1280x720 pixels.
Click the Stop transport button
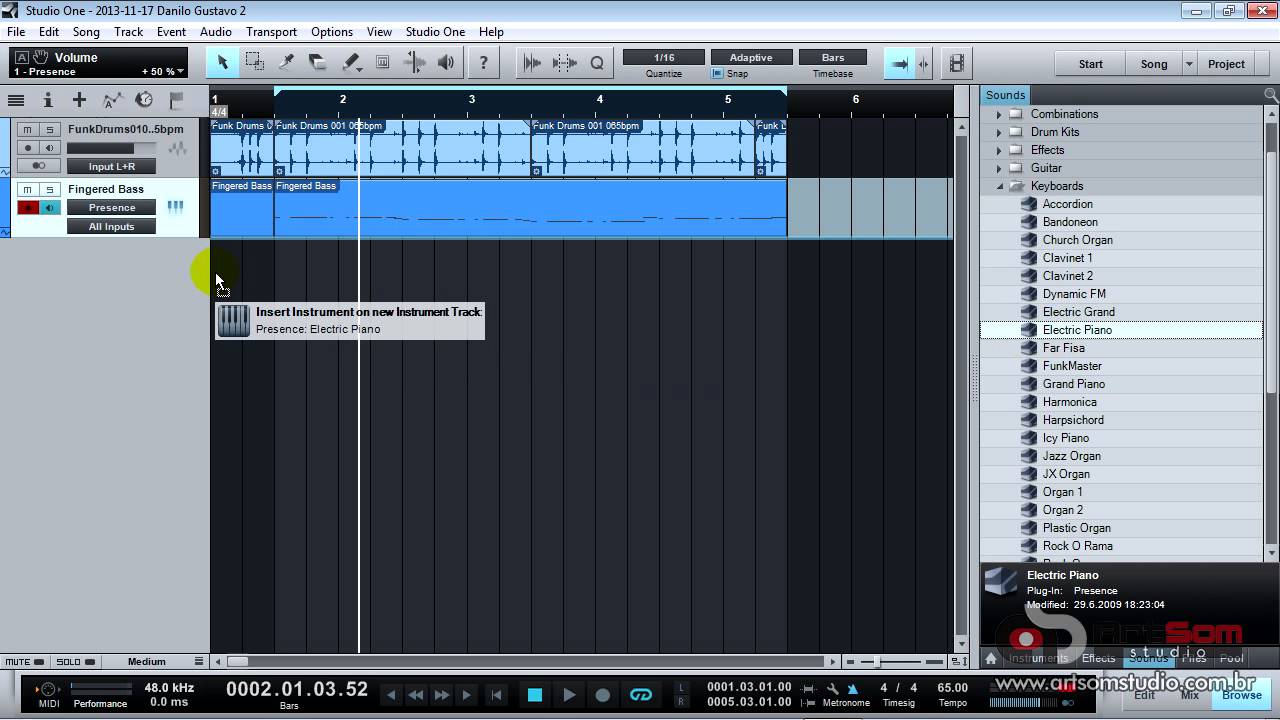pos(535,695)
